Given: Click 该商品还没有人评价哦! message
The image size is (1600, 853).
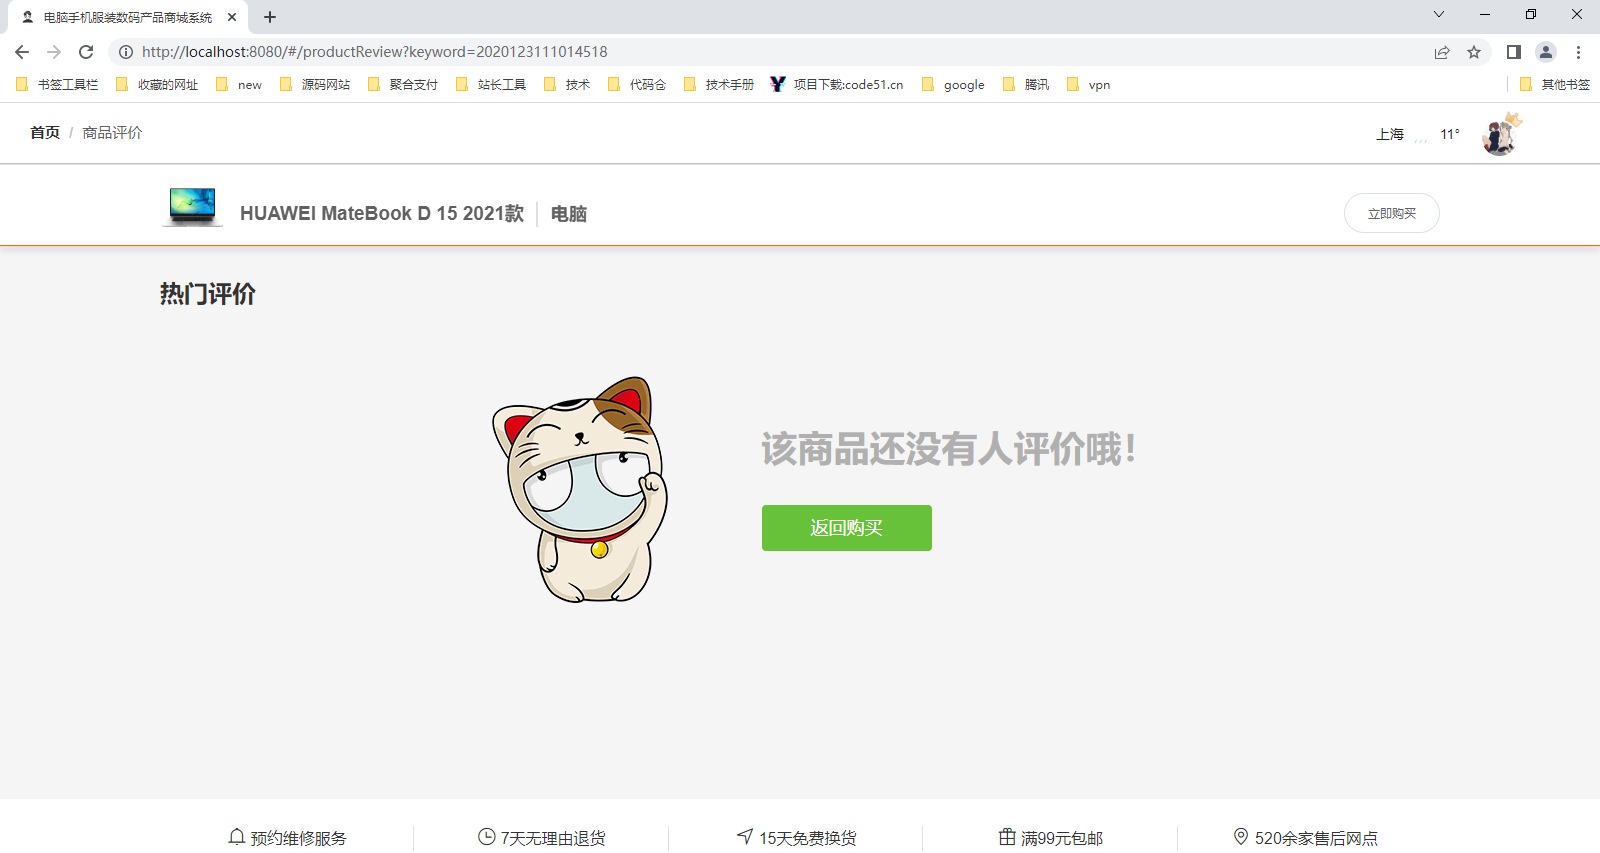Looking at the screenshot, I should (948, 449).
